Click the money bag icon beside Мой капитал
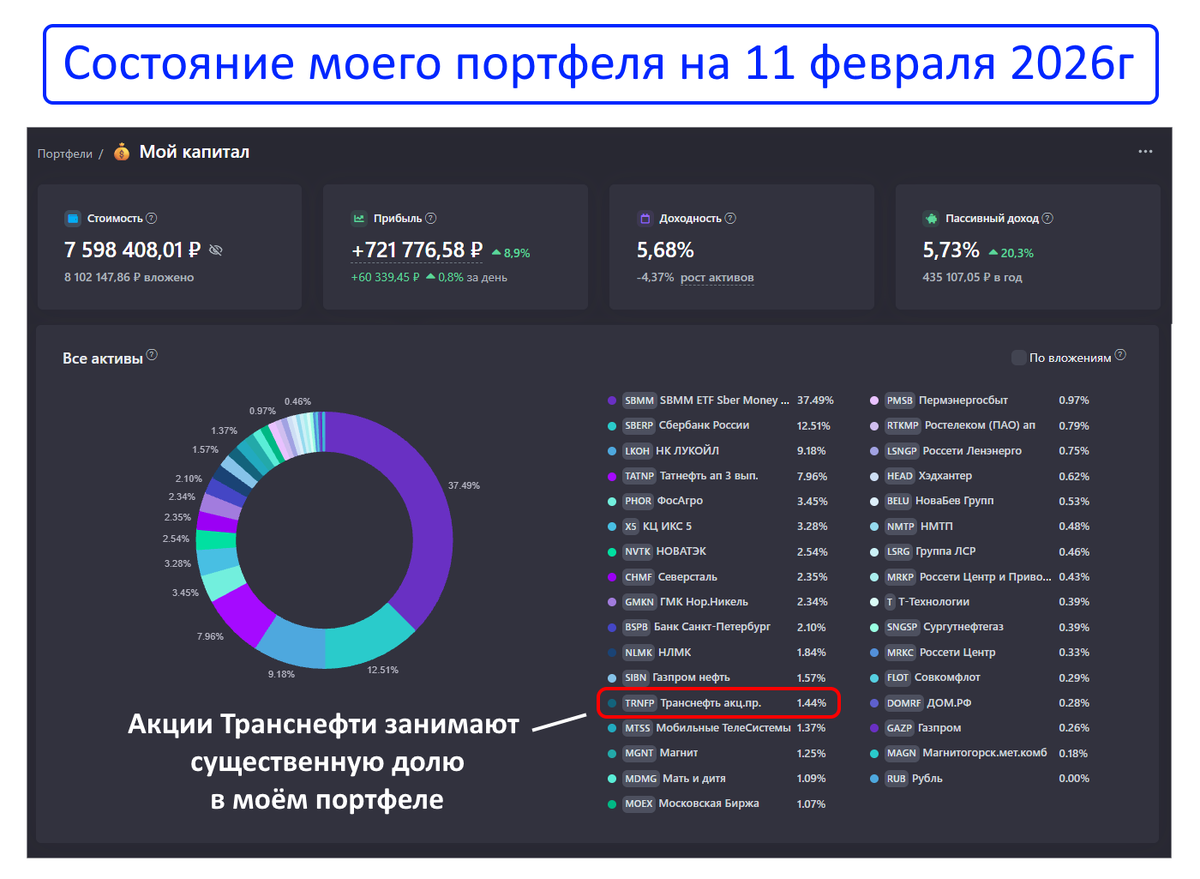The image size is (1200, 879). (122, 153)
